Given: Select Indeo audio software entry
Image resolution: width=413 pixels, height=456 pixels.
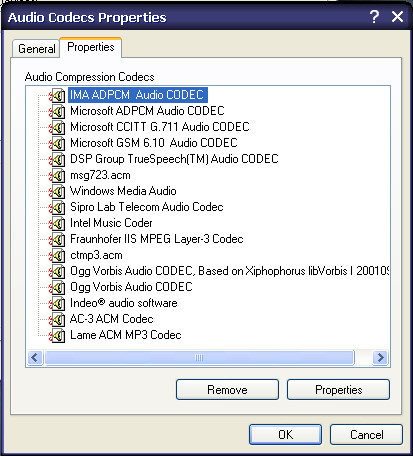Looking at the screenshot, I should 124,303.
